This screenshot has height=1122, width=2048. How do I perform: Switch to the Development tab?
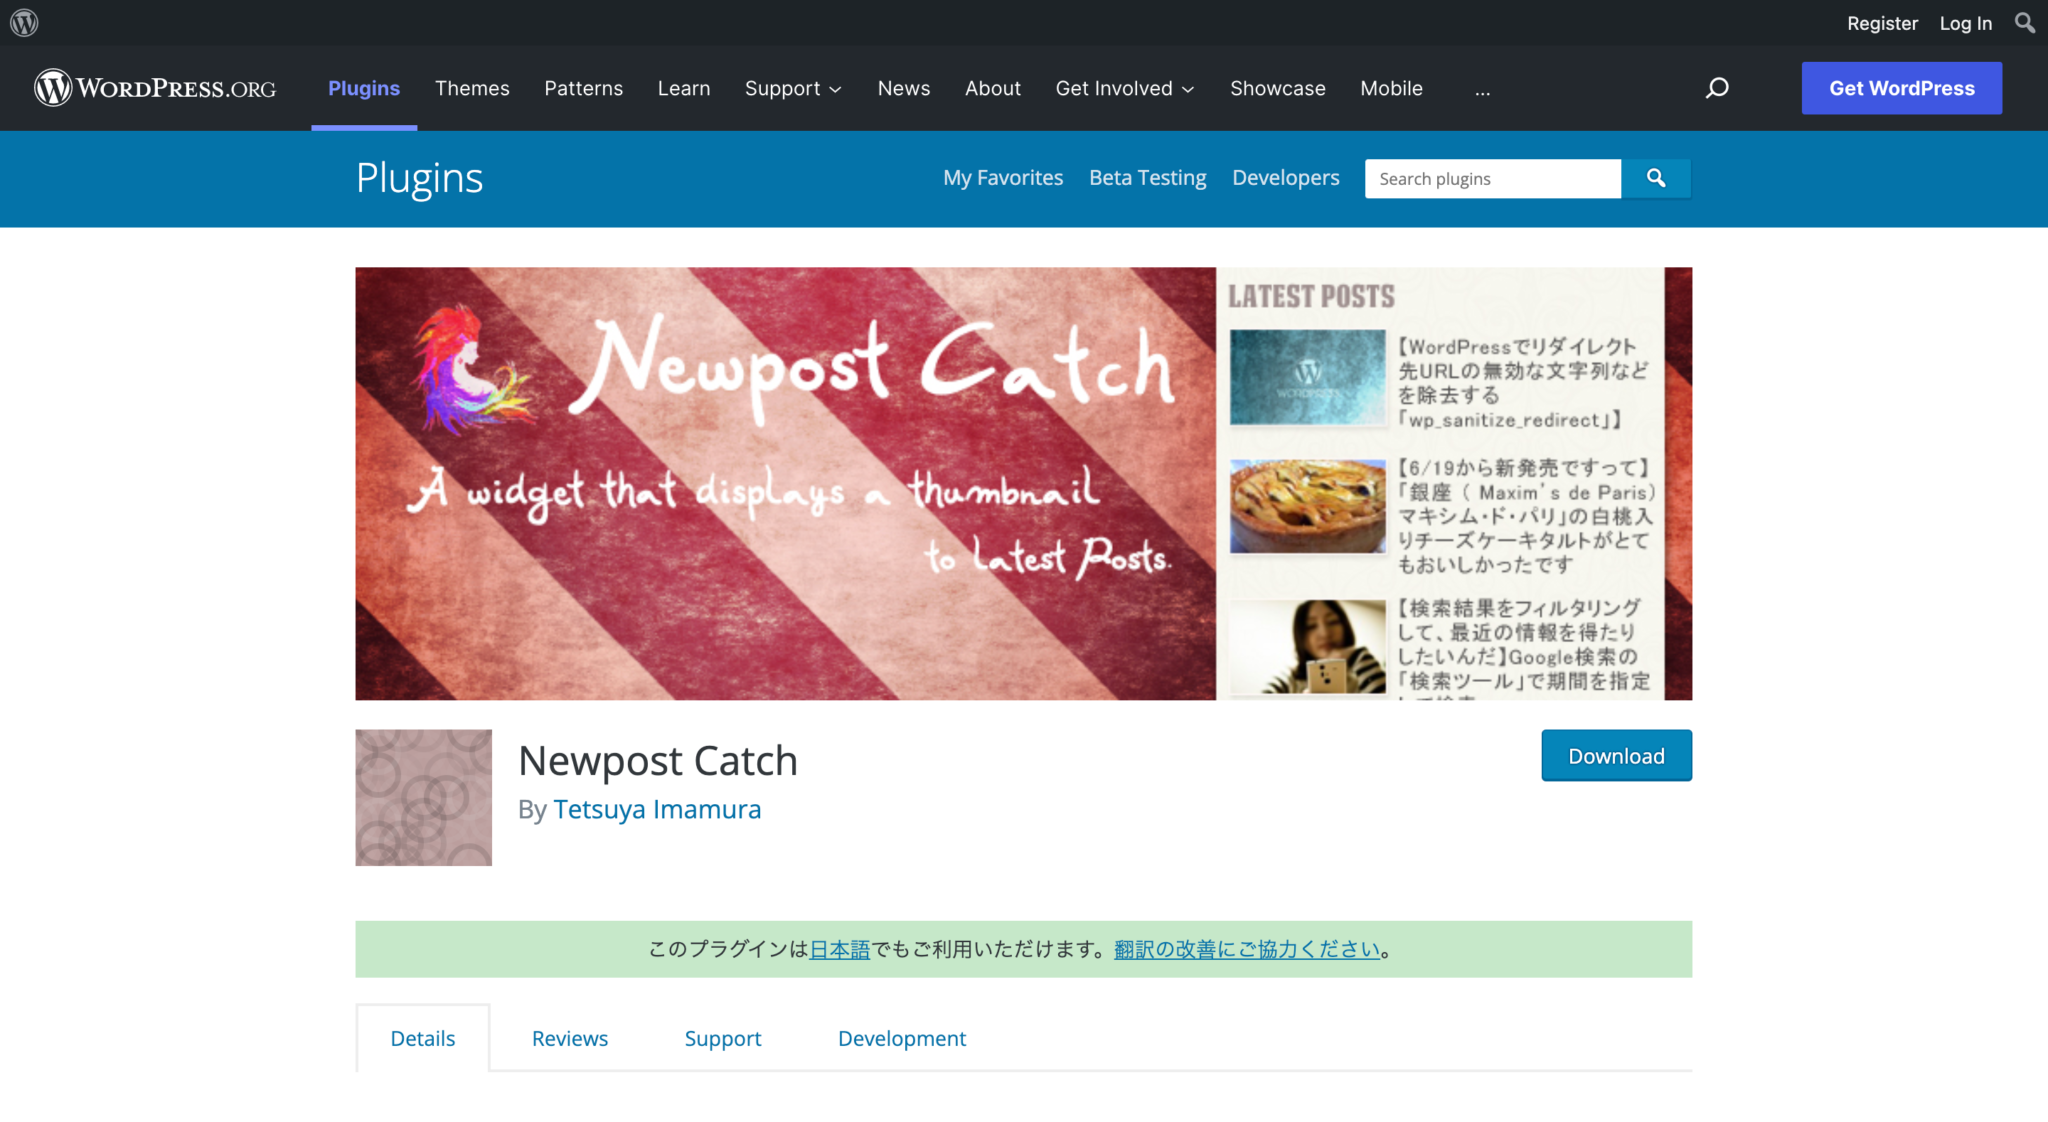click(x=901, y=1038)
